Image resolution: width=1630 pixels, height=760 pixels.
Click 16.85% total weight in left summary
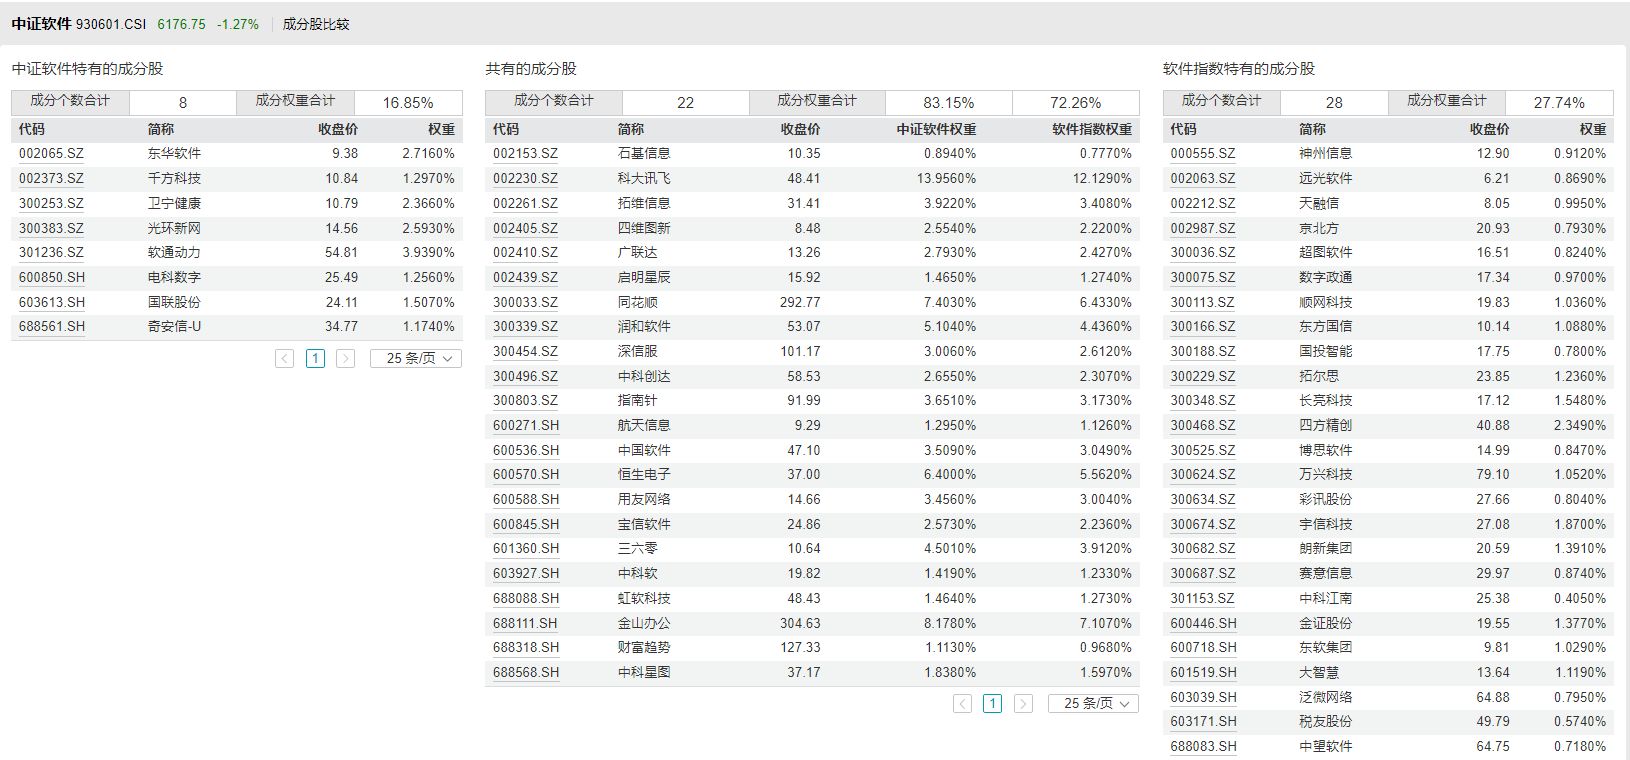coord(408,103)
